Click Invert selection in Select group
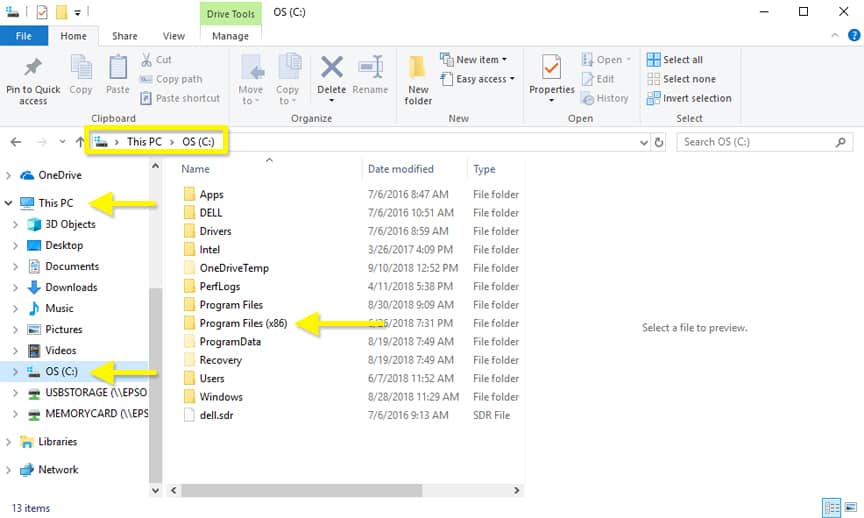 [x=689, y=98]
